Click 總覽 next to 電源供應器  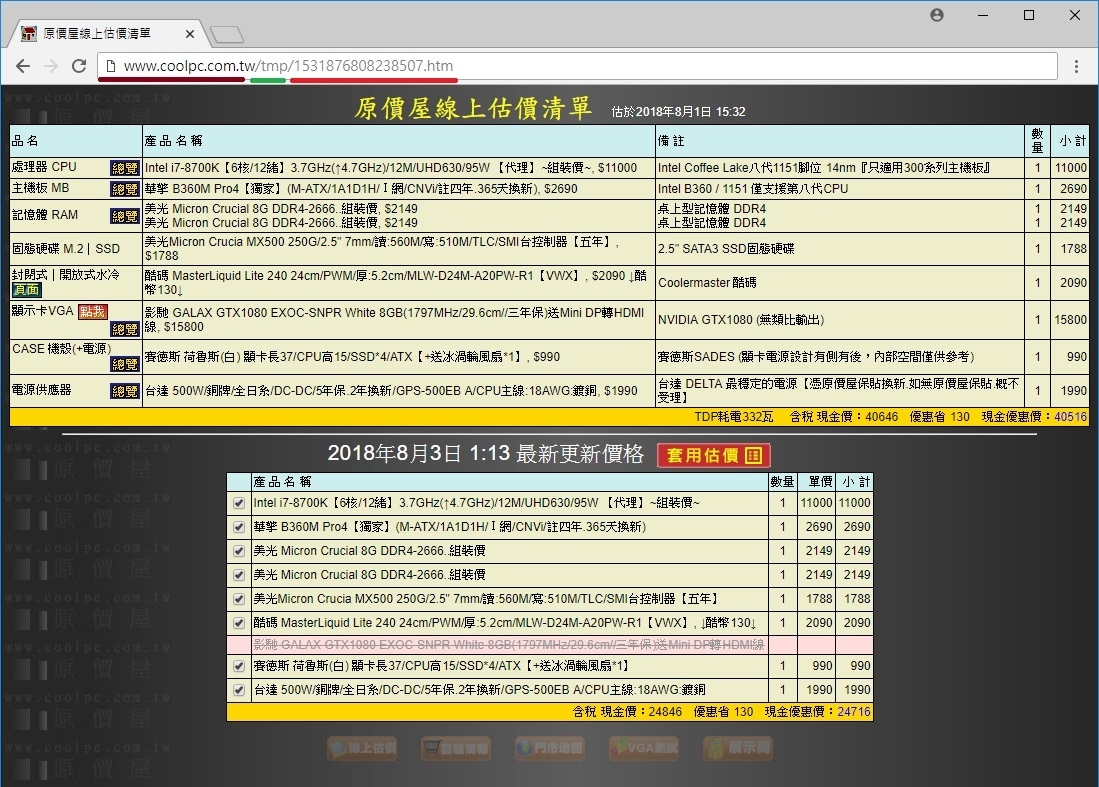click(125, 390)
